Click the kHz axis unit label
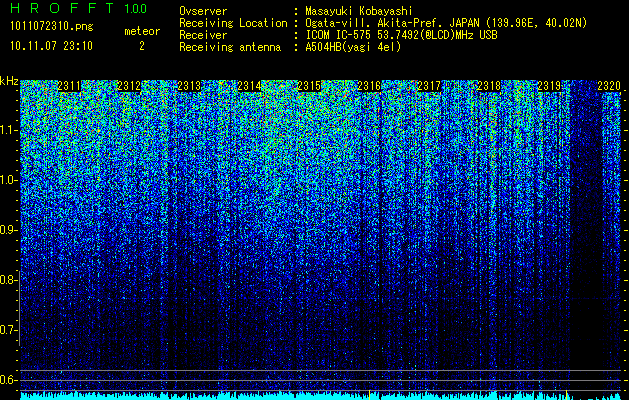Image resolution: width=629 pixels, height=400 pixels. point(9,81)
